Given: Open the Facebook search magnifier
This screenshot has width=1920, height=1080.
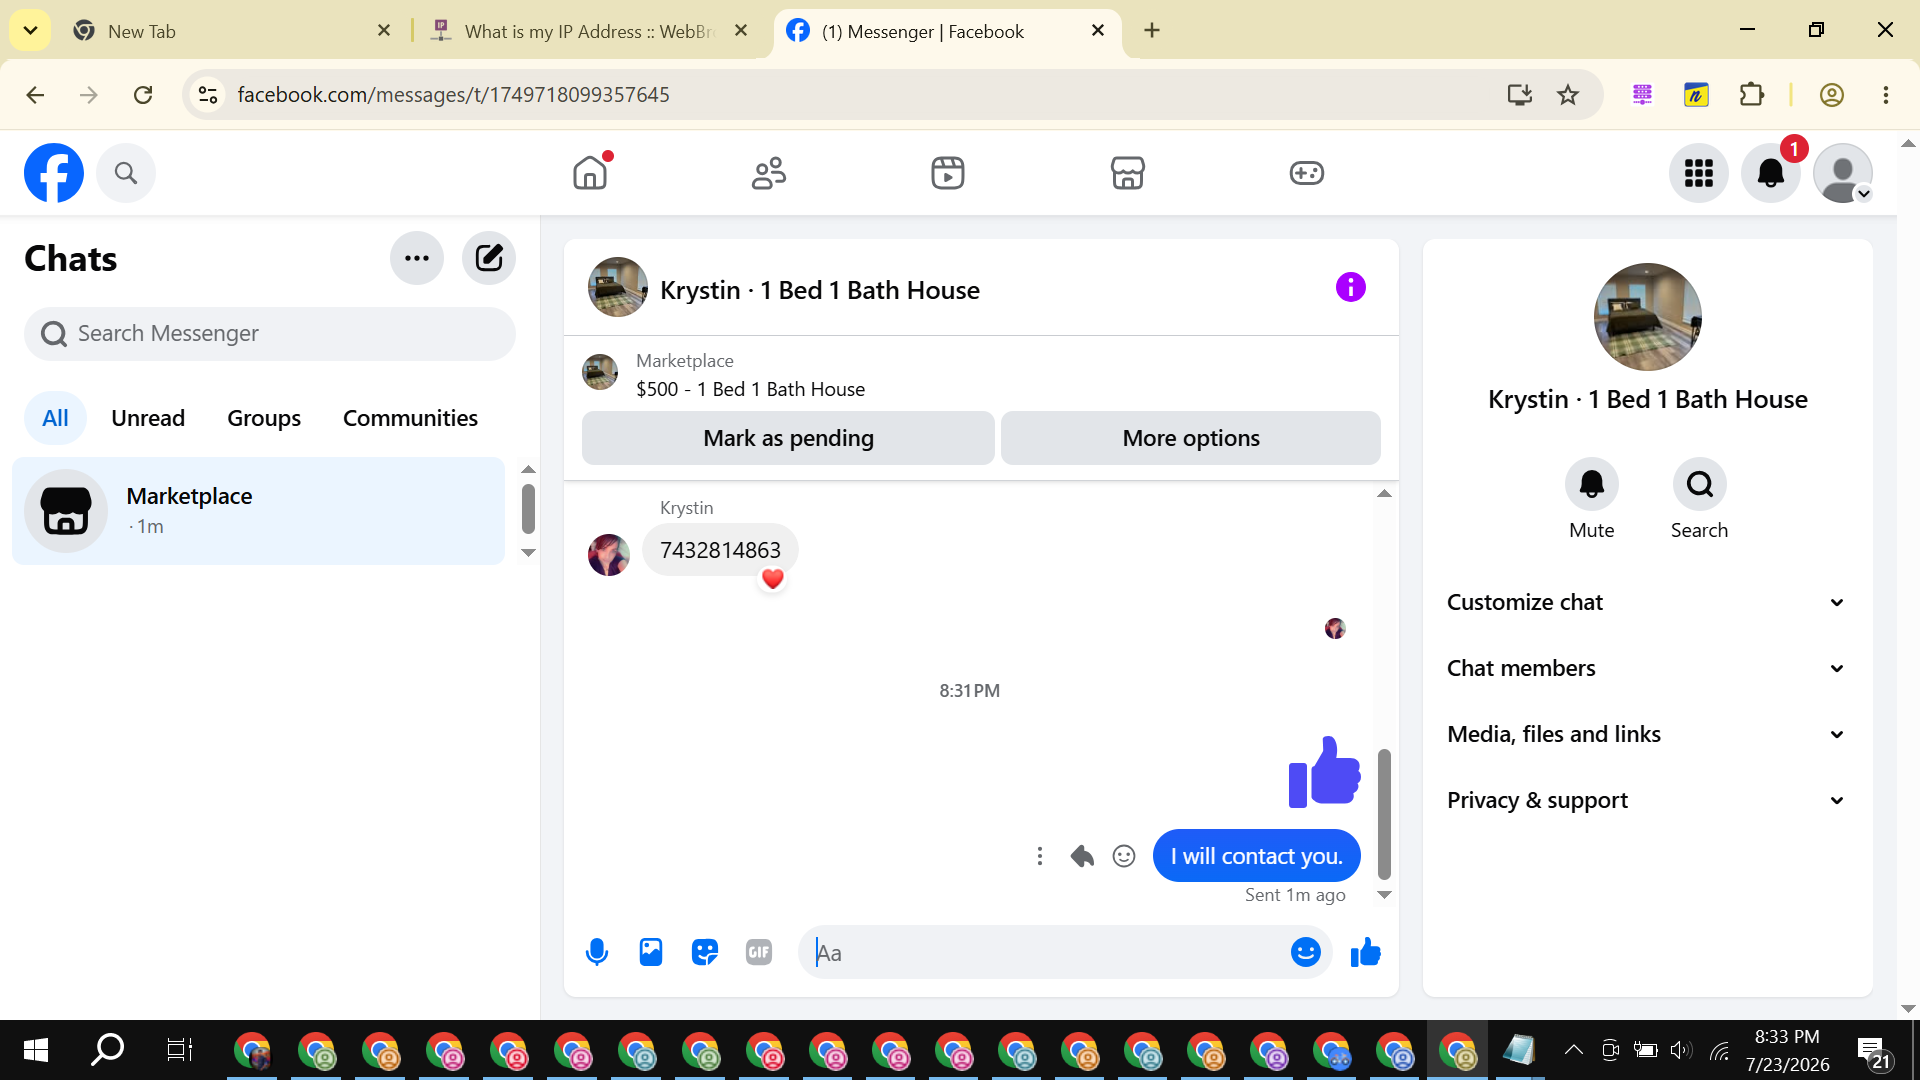Looking at the screenshot, I should pos(126,173).
